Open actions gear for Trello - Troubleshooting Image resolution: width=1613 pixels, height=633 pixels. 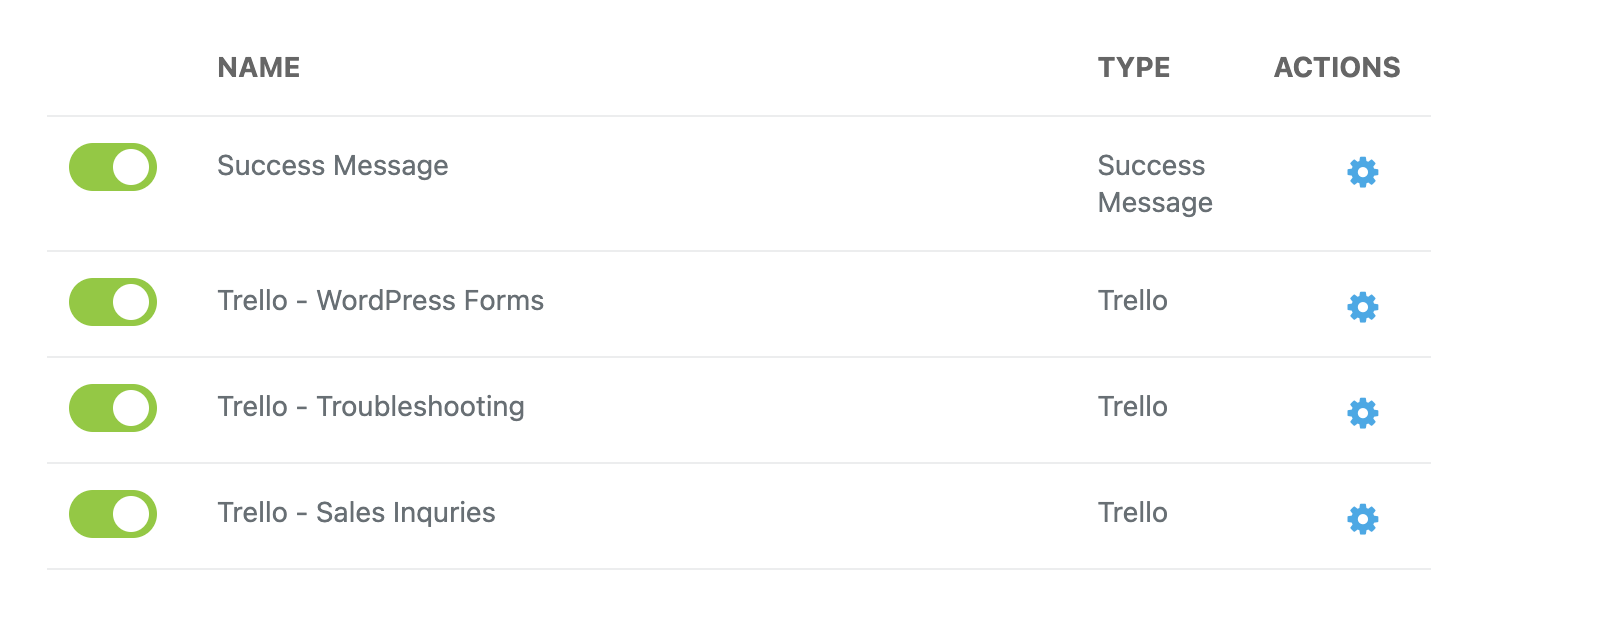[x=1362, y=413]
